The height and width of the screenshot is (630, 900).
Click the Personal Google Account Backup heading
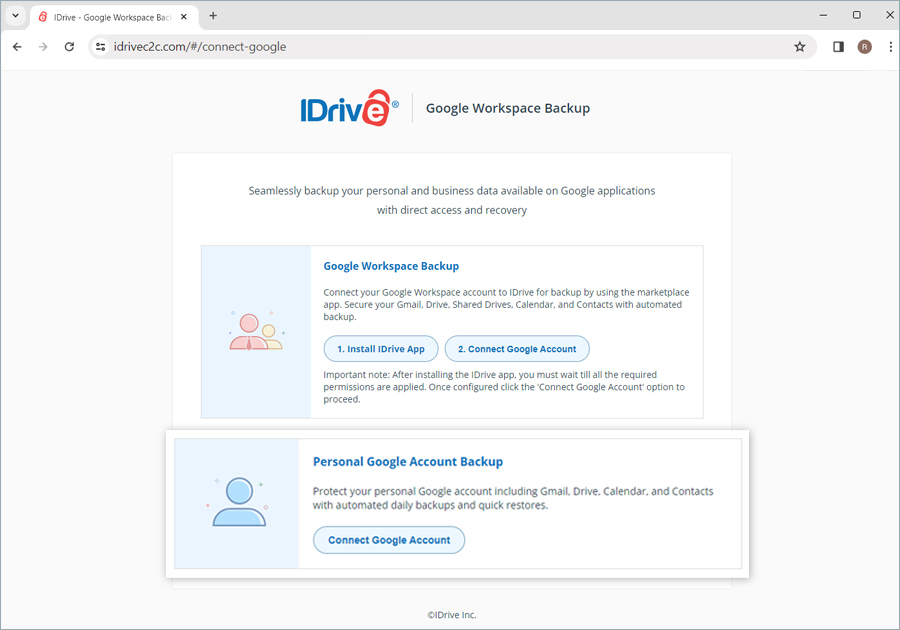pyautogui.click(x=408, y=462)
